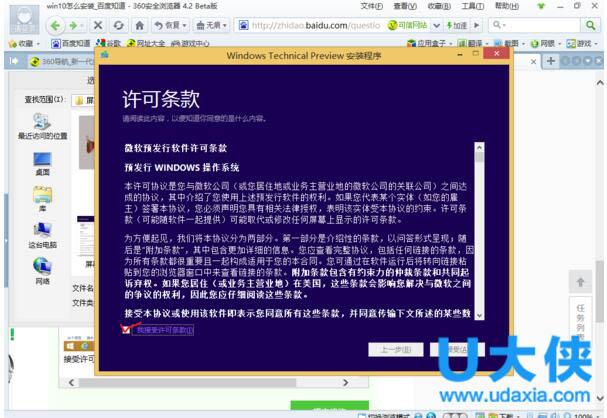The height and width of the screenshot is (418, 607).
Task: Click license text vertical scrollbar down arrow
Action: click(x=478, y=313)
